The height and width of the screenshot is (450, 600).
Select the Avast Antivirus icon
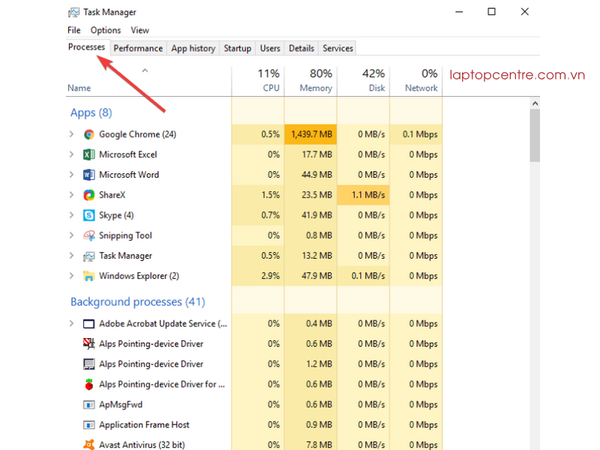tap(89, 444)
